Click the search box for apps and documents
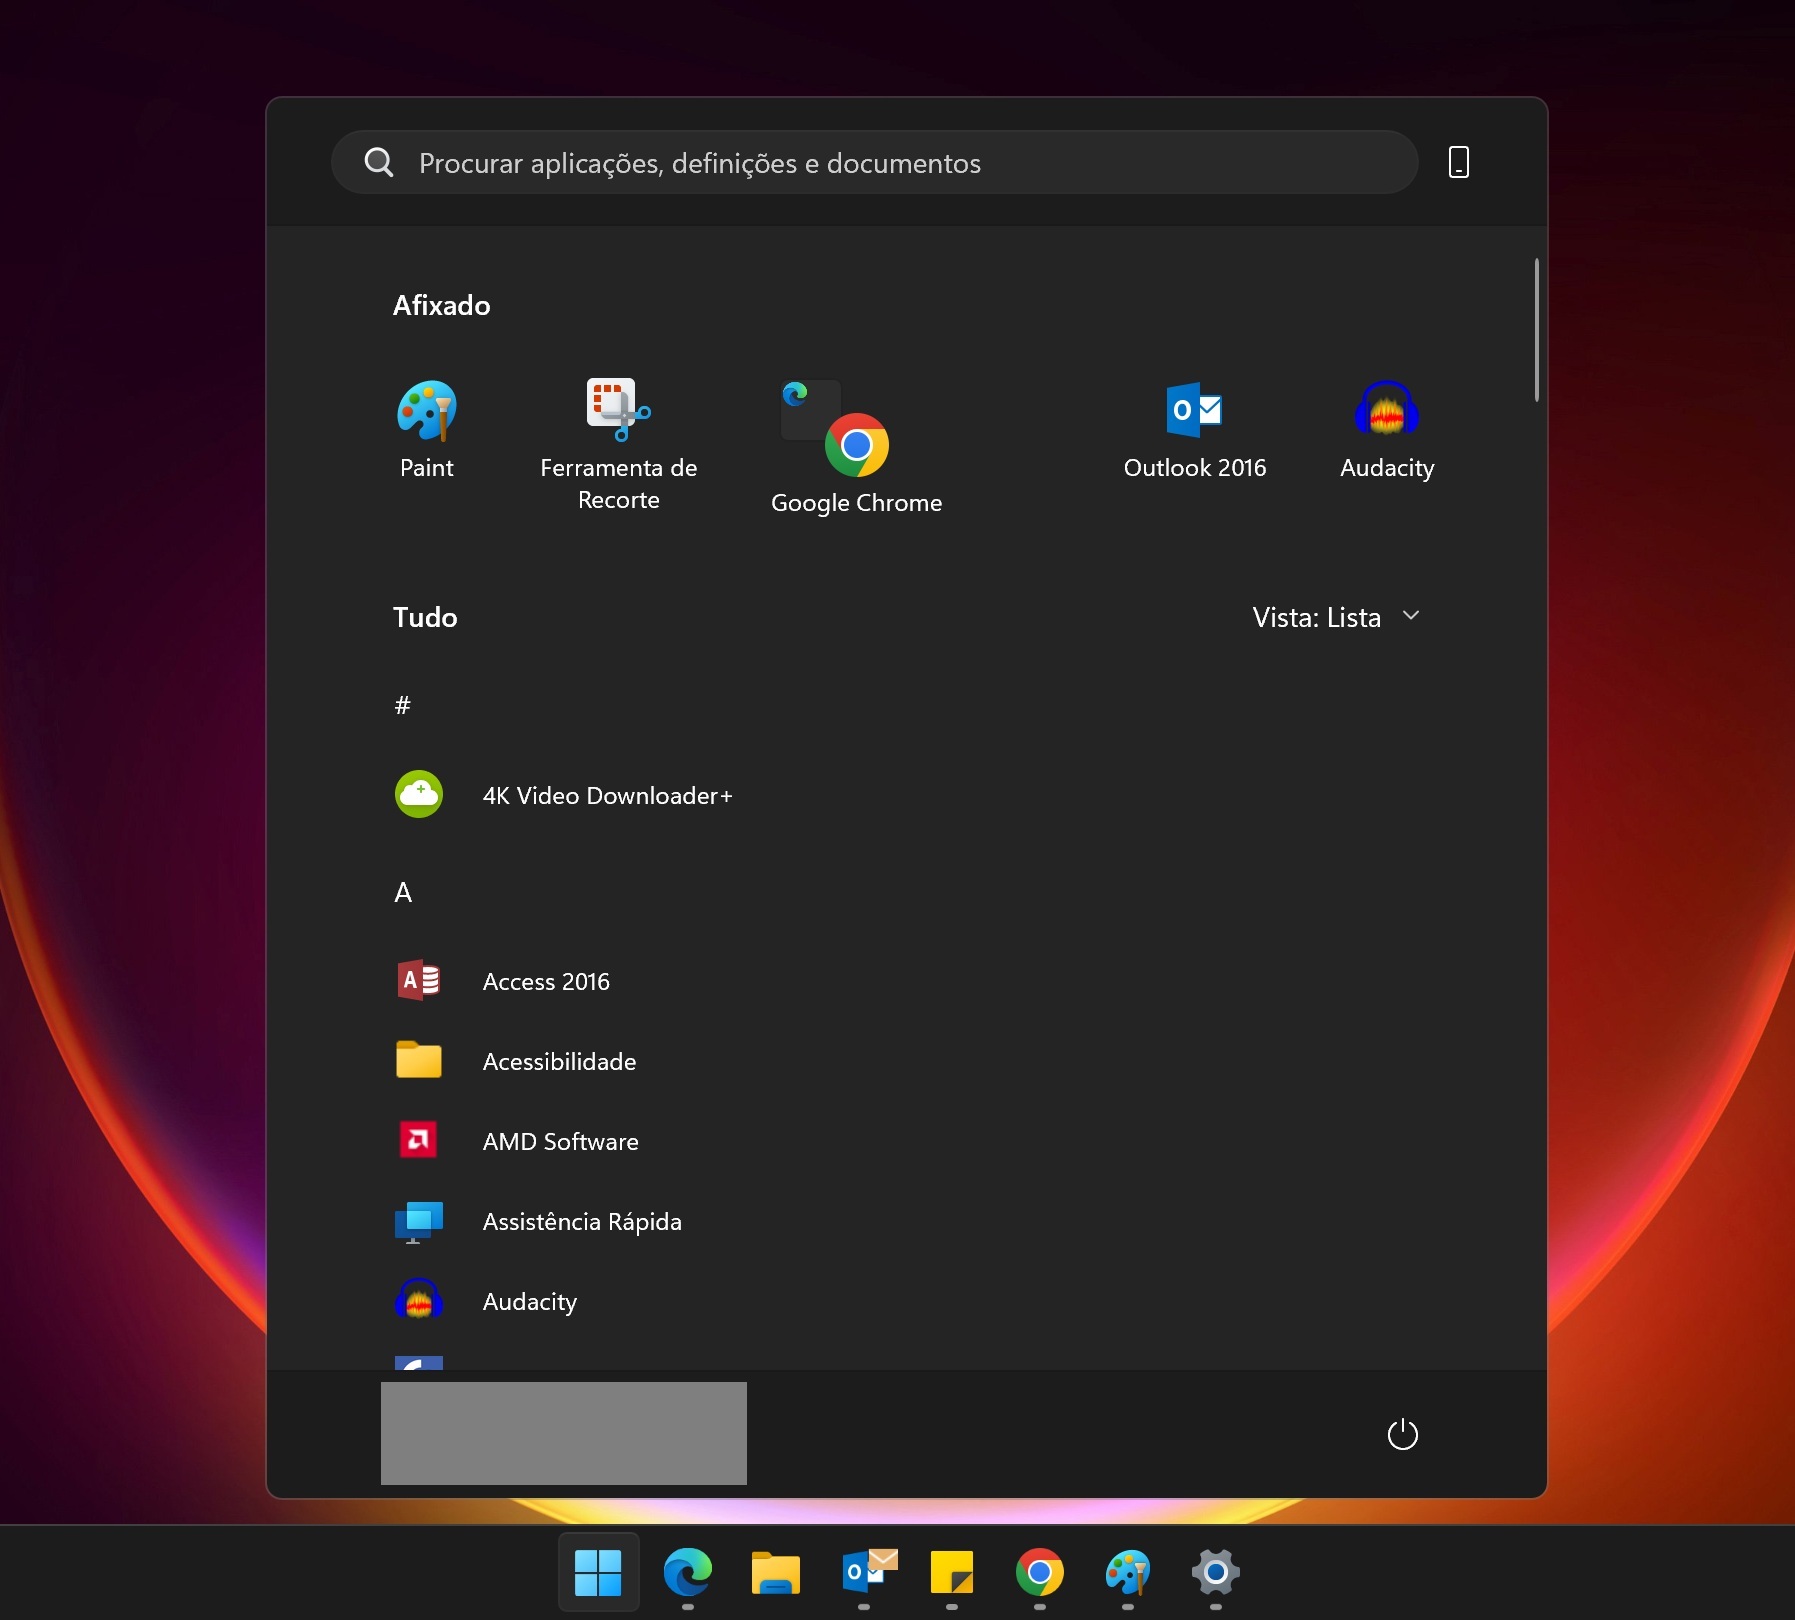Image resolution: width=1795 pixels, height=1620 pixels. click(x=875, y=163)
